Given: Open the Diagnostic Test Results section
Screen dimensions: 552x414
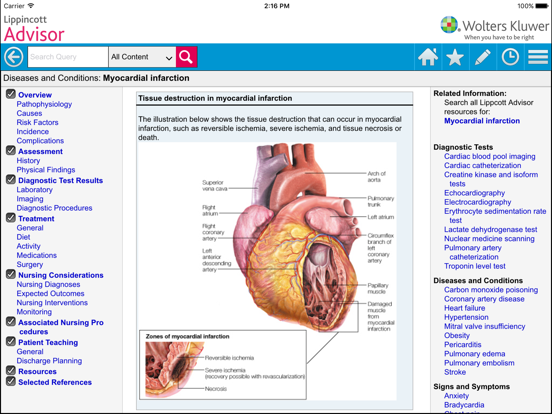Looking at the screenshot, I should click(61, 181).
